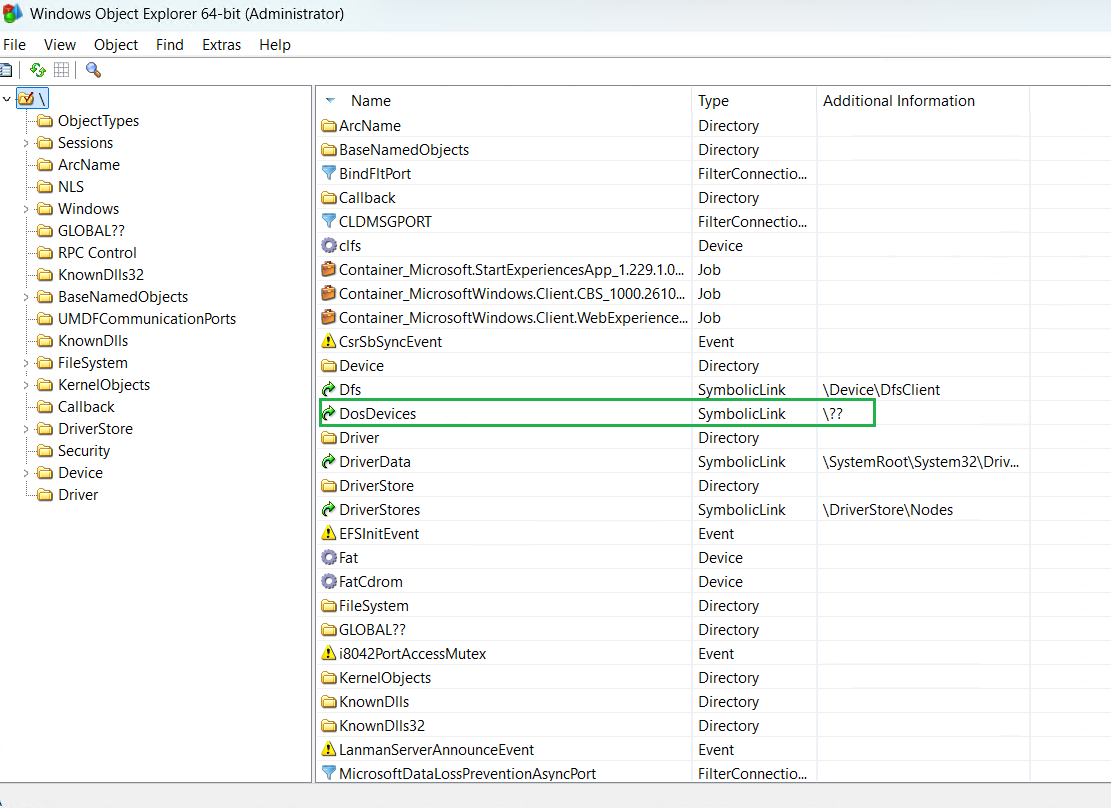The height and width of the screenshot is (808, 1111).
Task: Collapse the root backslash tree node
Action: click(x=8, y=98)
